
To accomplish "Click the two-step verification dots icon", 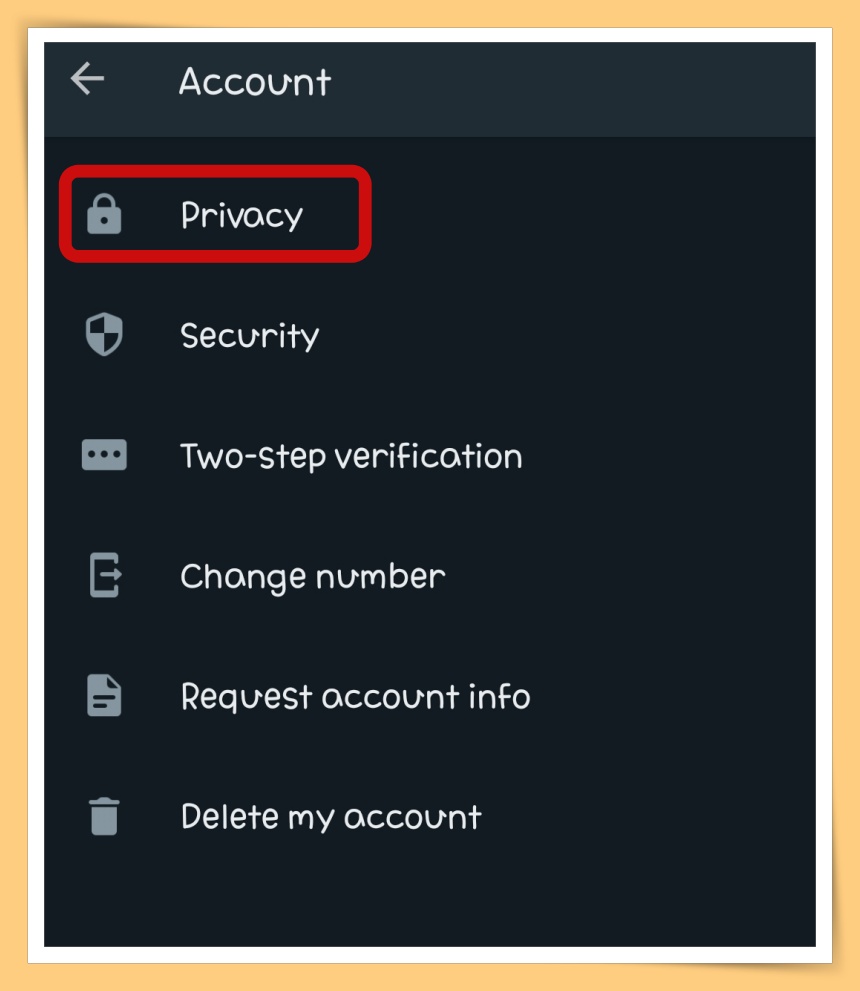I will click(x=104, y=454).
